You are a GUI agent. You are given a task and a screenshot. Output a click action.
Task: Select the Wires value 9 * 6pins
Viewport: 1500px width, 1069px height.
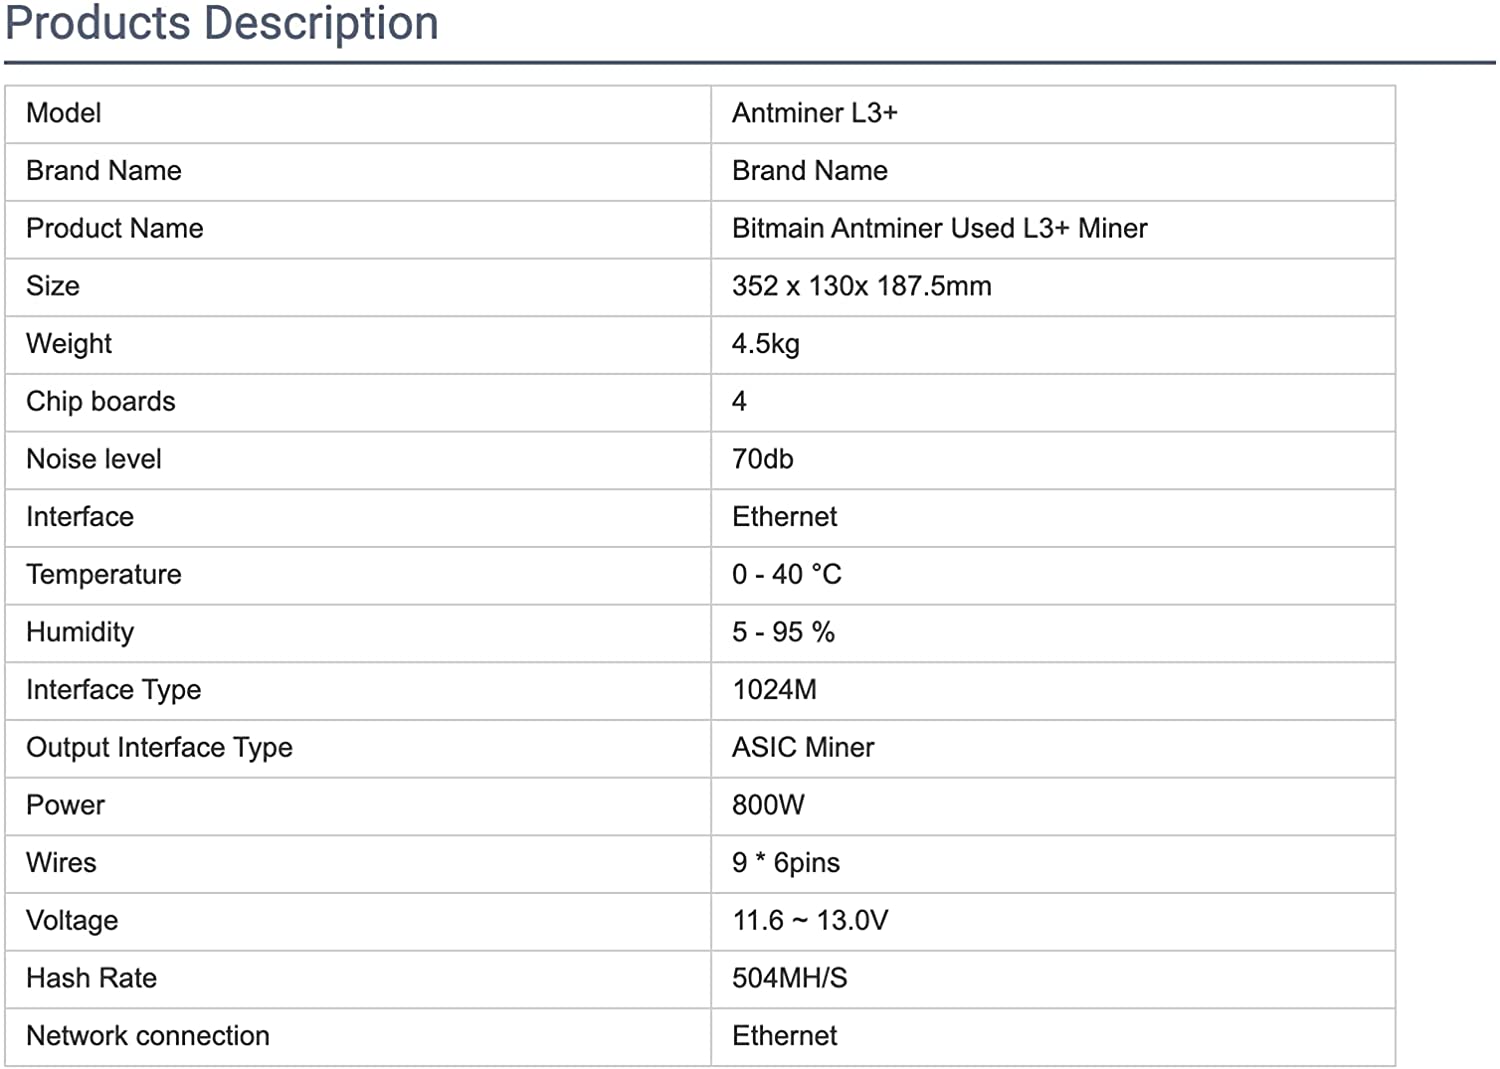(785, 863)
